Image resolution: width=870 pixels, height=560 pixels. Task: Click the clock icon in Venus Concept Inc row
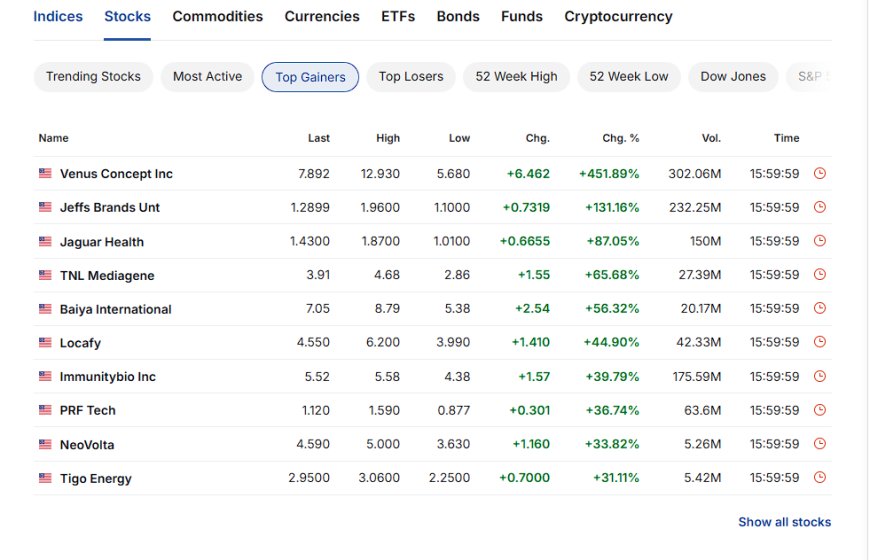[820, 173]
